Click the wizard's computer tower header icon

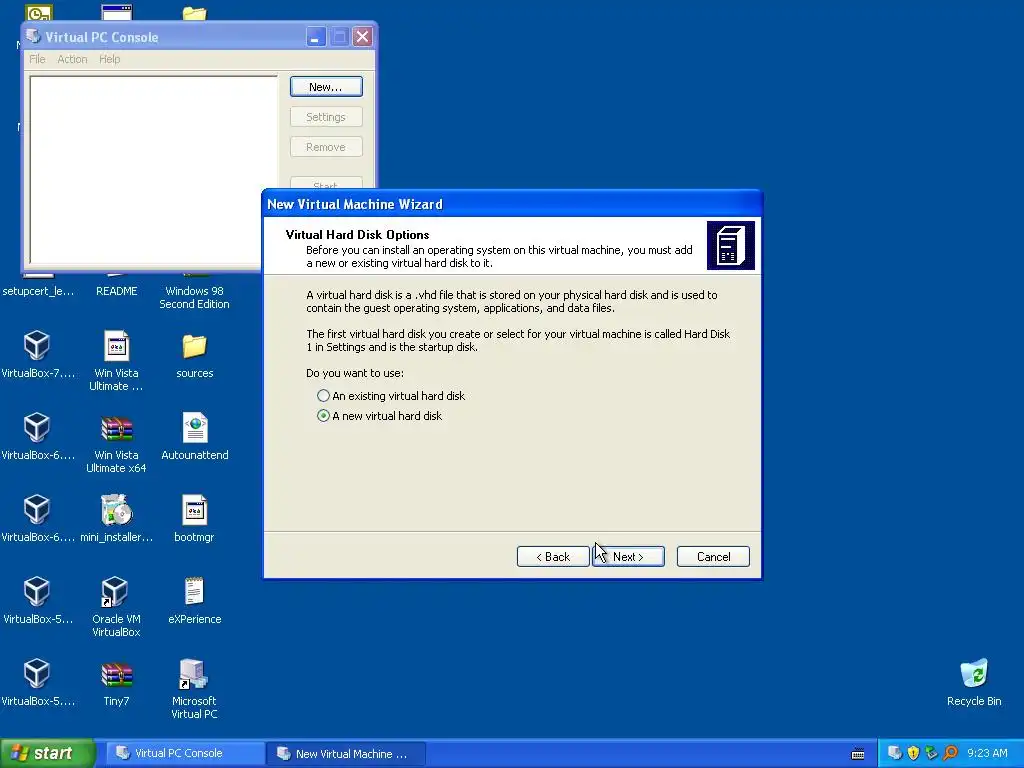point(731,246)
